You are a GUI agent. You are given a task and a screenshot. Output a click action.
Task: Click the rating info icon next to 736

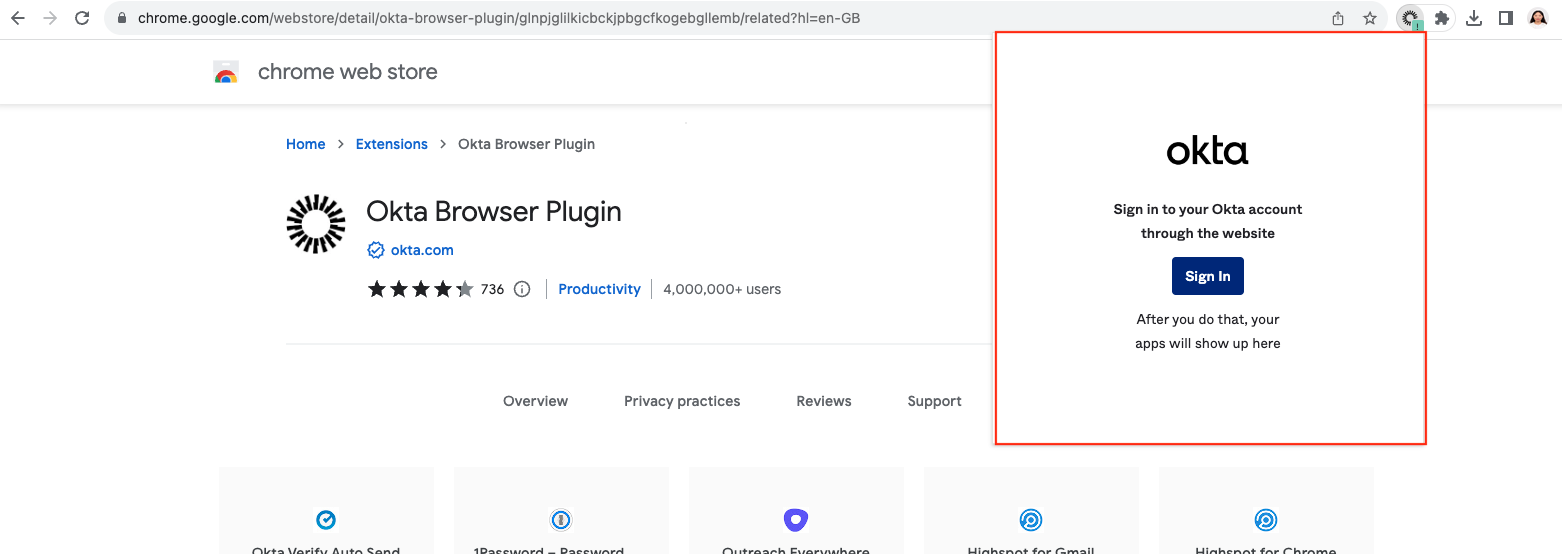point(522,289)
